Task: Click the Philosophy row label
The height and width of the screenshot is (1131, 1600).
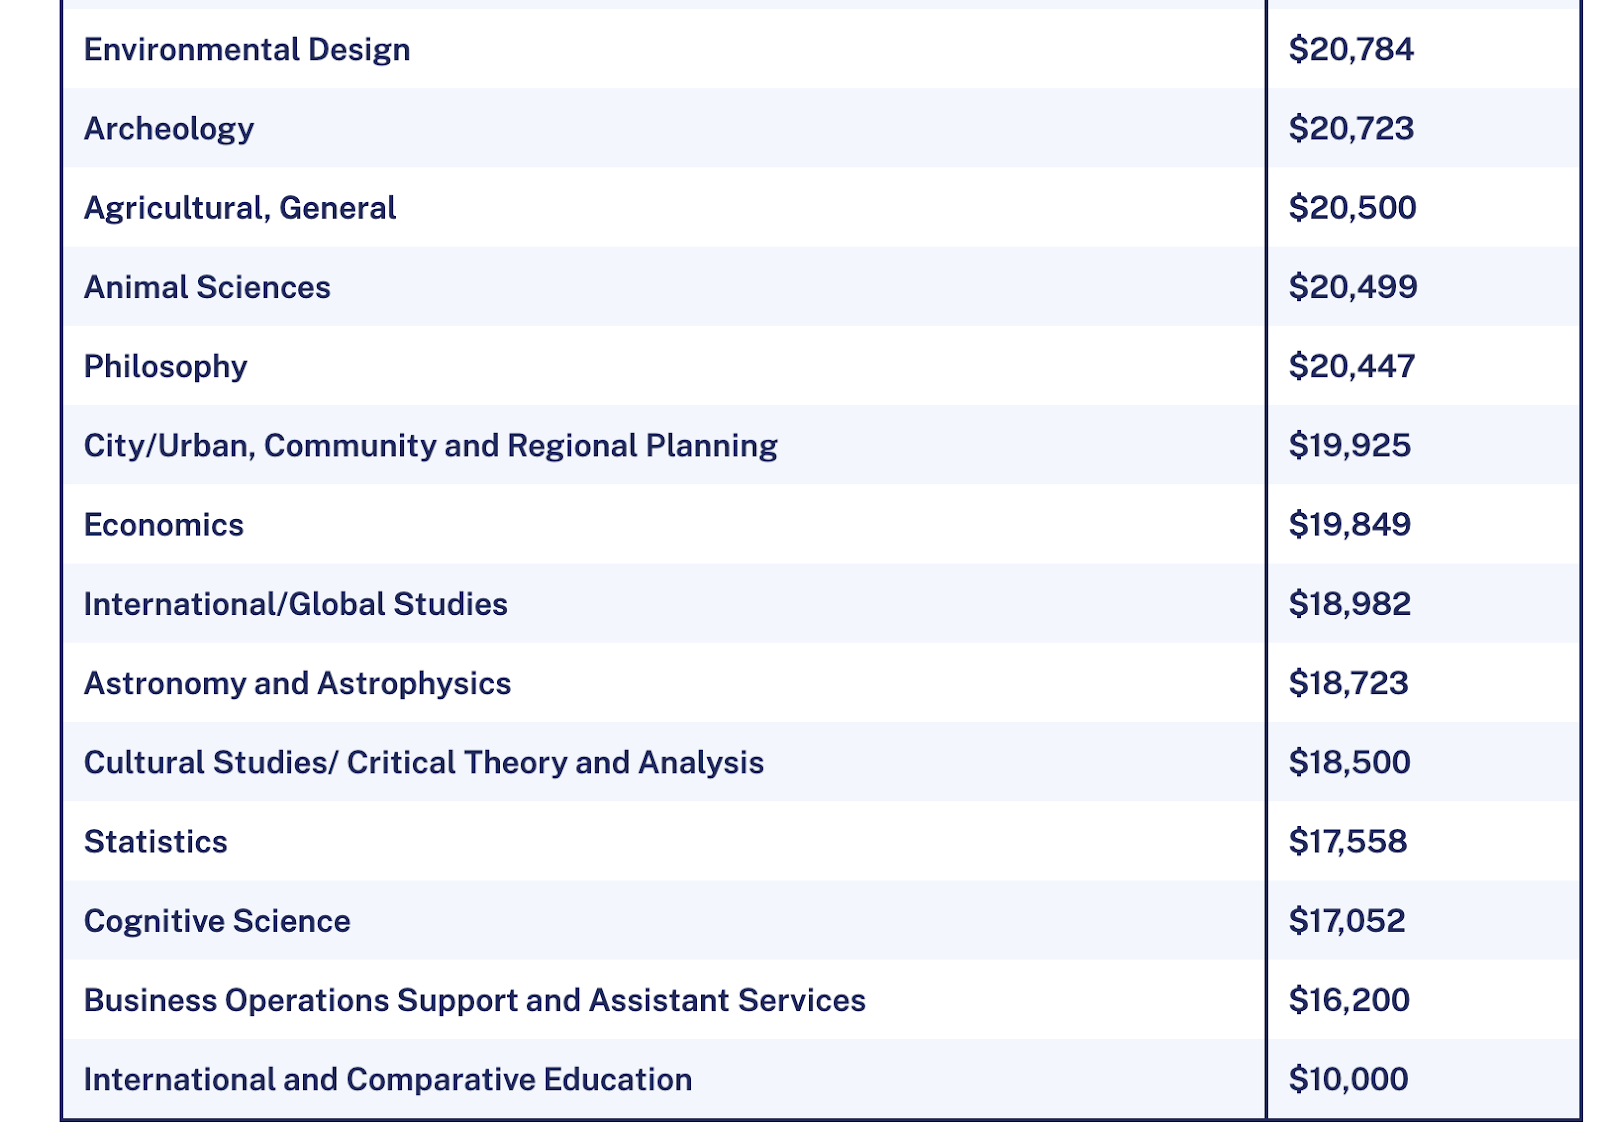Action: 166,366
